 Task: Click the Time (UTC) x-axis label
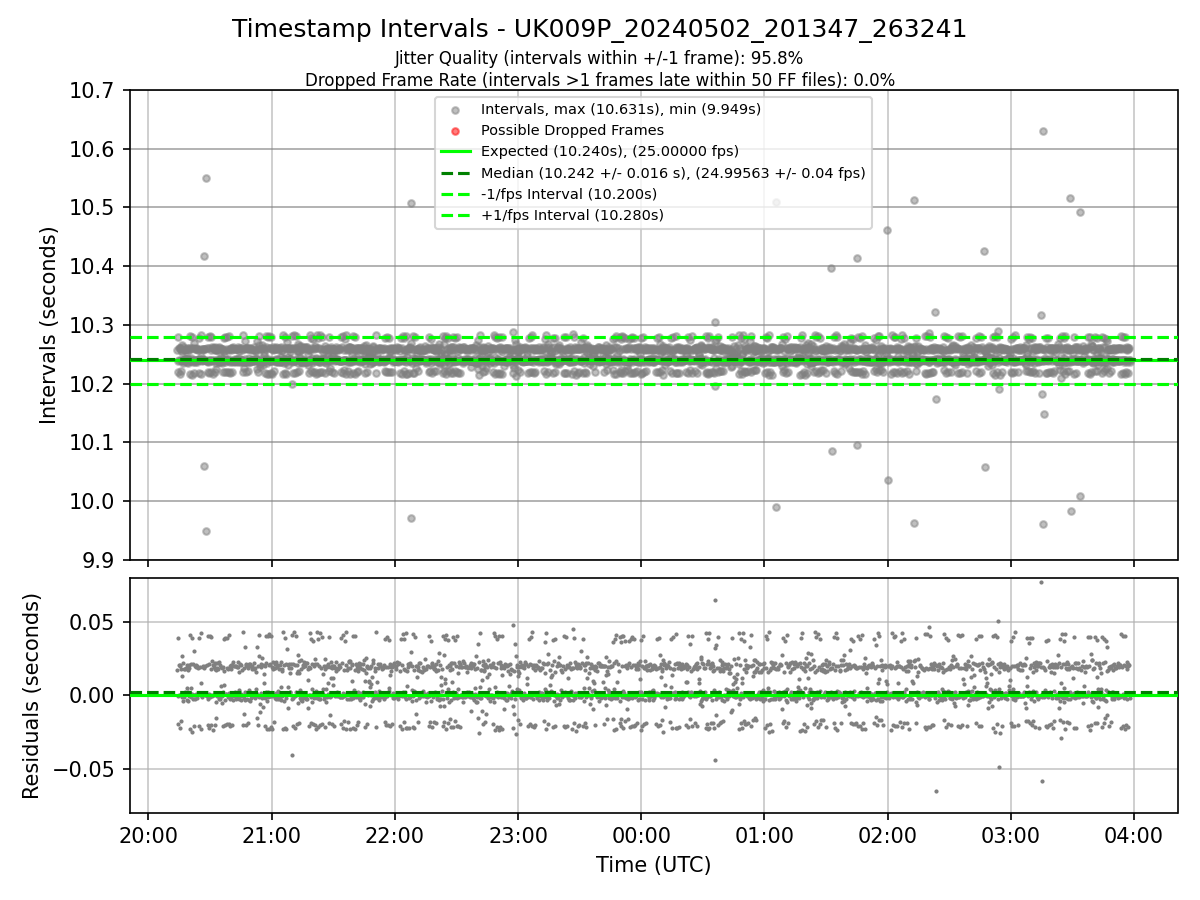pyautogui.click(x=653, y=865)
